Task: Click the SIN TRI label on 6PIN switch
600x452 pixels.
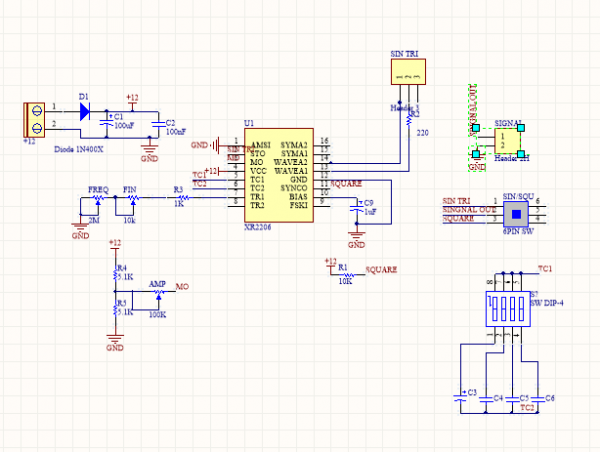Action: 456,201
